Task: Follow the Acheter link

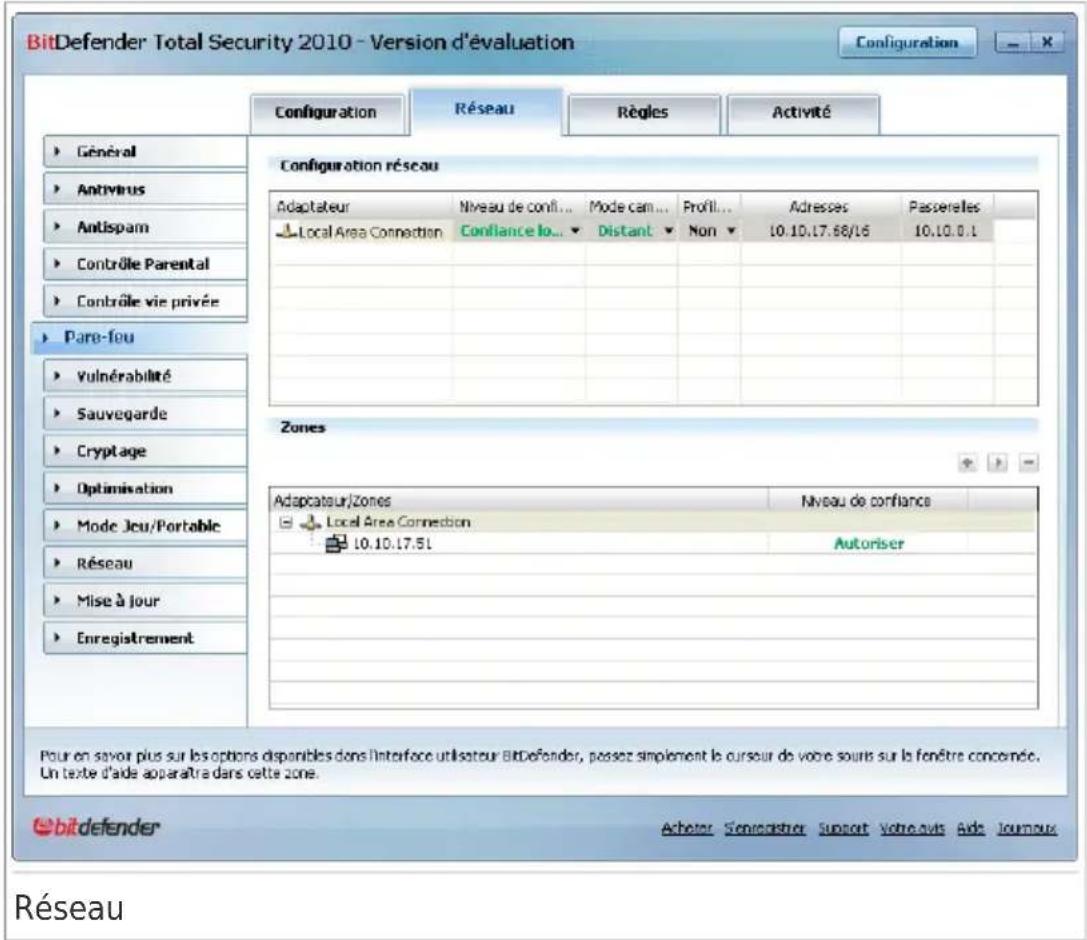Action: 686,828
